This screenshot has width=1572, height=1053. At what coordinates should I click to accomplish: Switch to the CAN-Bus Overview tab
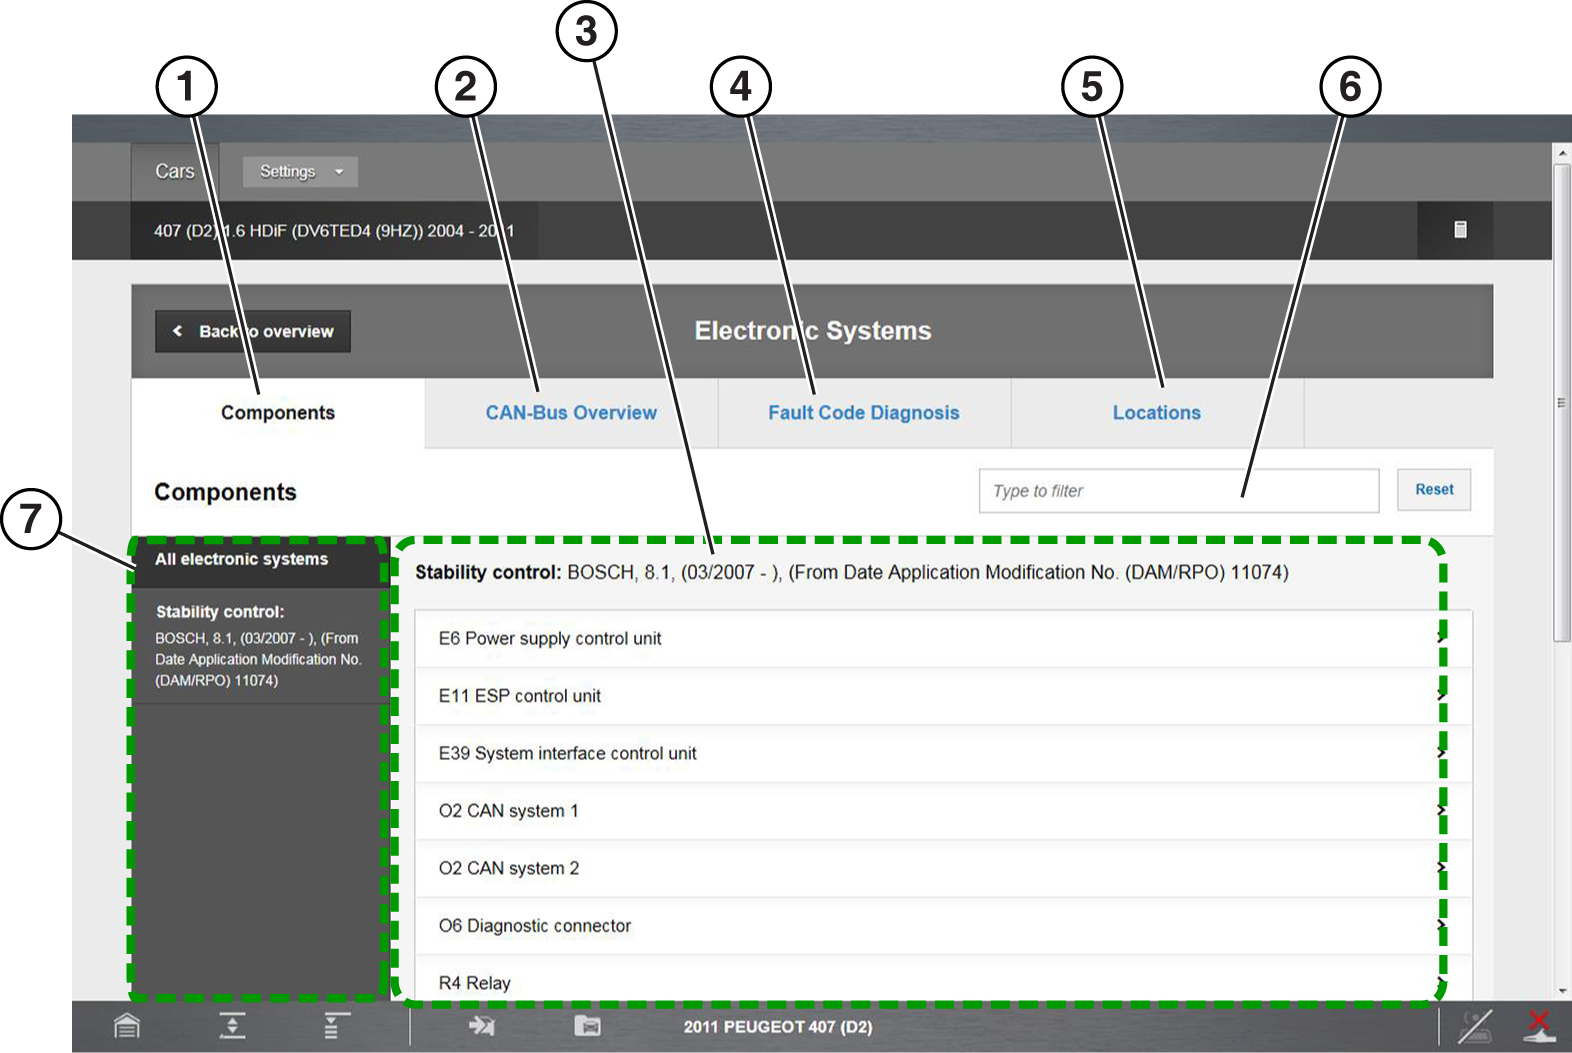coord(571,413)
